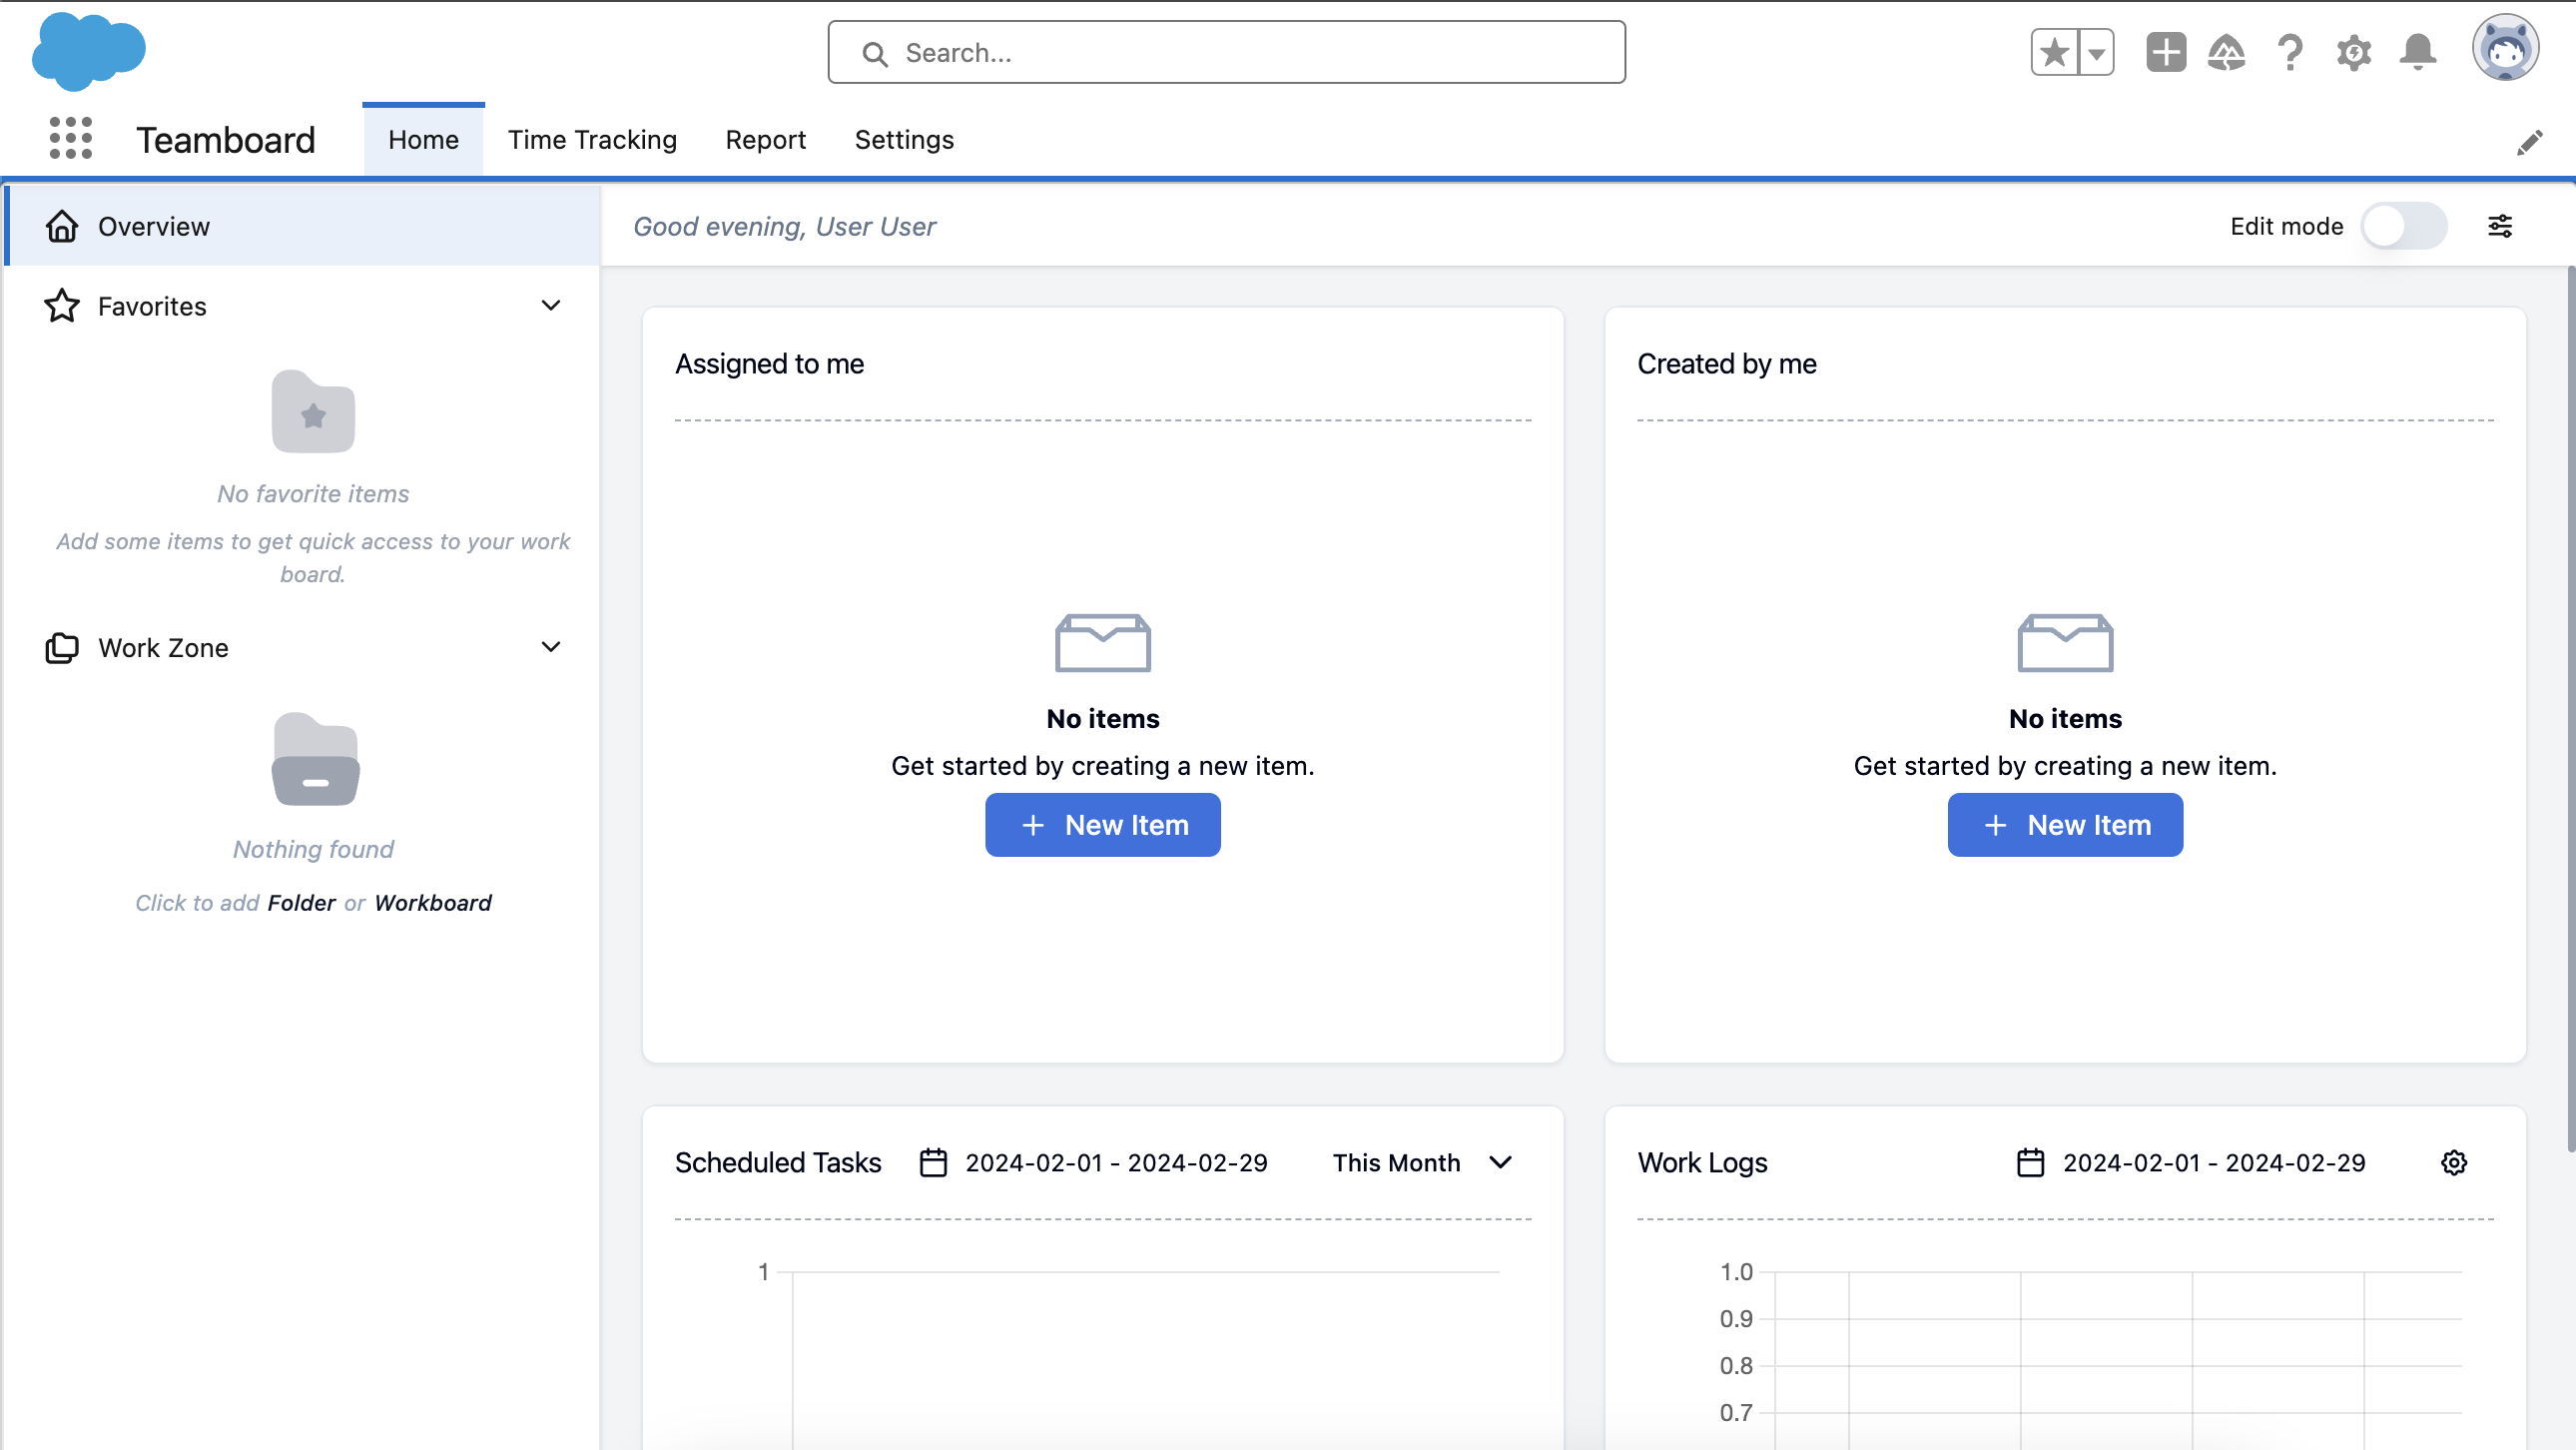Open the Report tab

click(765, 140)
